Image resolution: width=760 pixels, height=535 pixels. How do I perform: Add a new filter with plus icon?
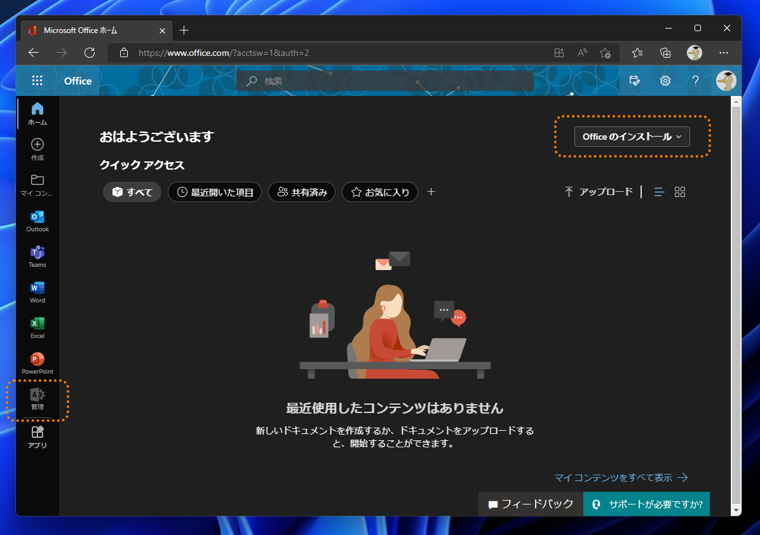tap(431, 192)
